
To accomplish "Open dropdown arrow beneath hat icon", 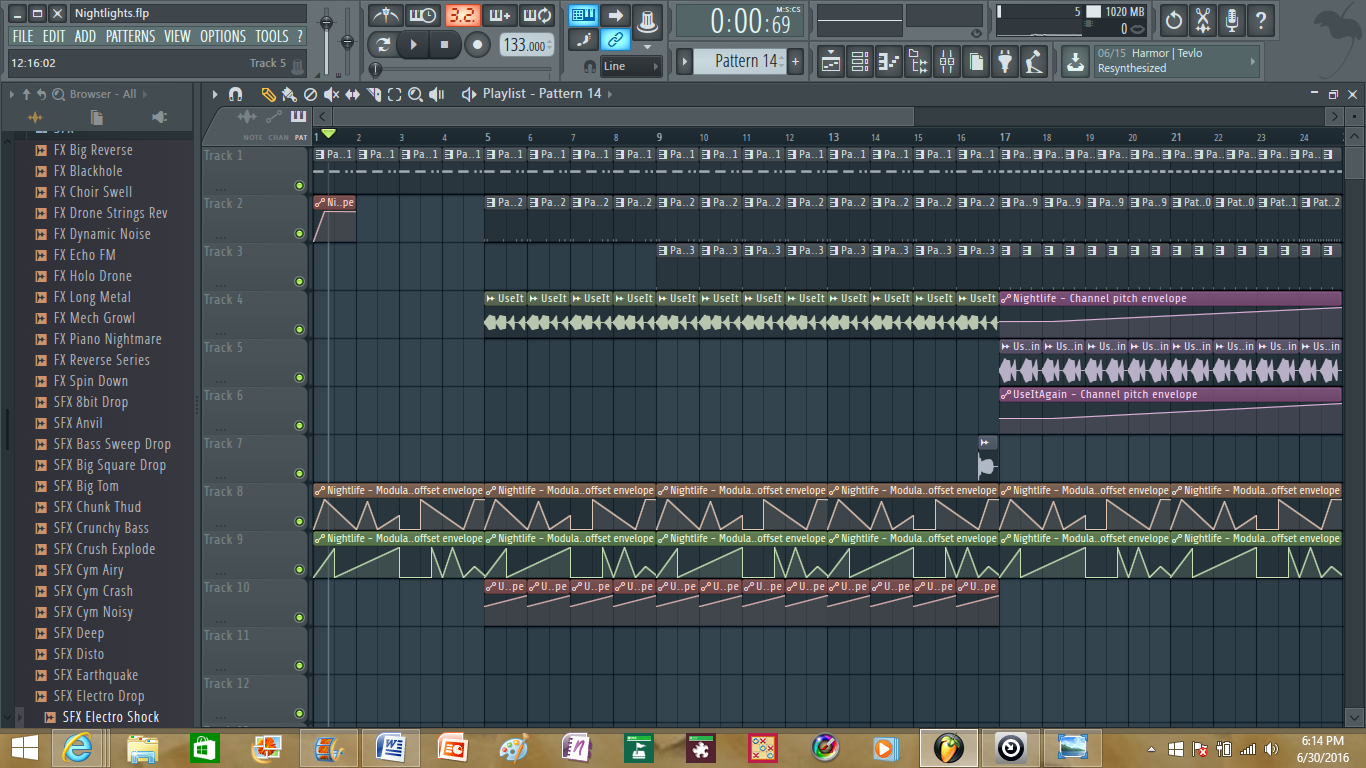I will tap(648, 46).
